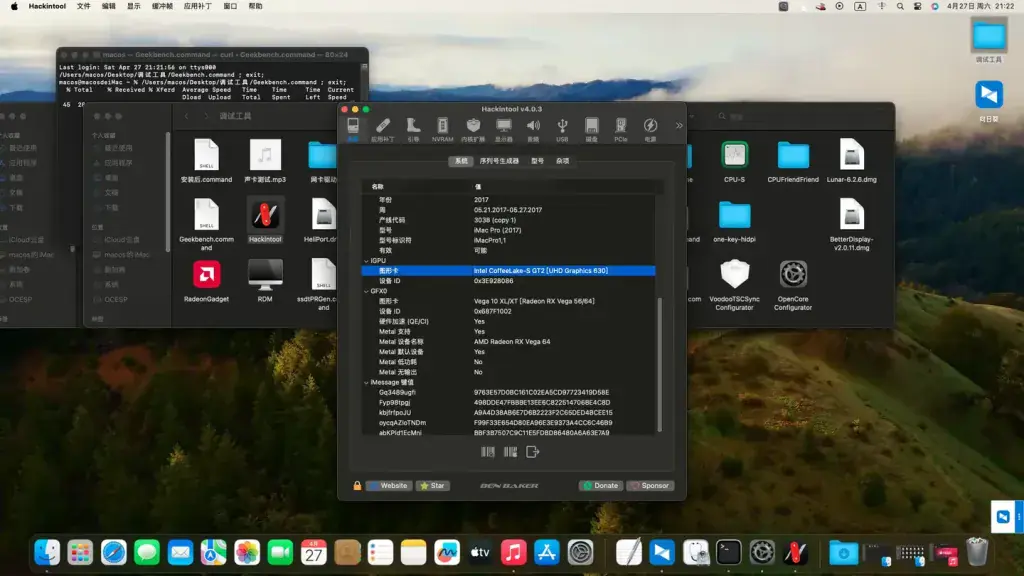Open OpenCore Configurator in Finder window

pos(793,285)
